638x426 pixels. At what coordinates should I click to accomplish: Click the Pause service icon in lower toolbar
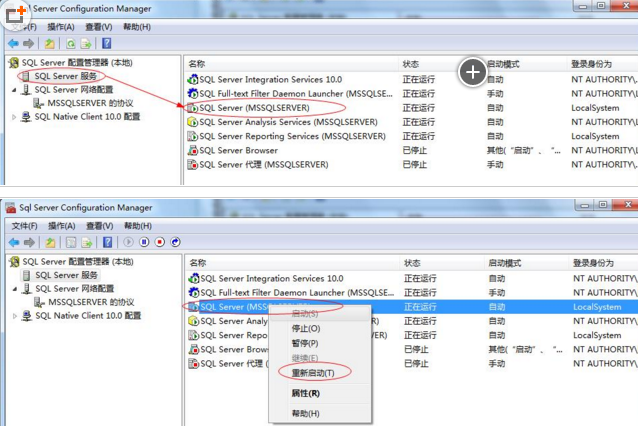tap(144, 242)
